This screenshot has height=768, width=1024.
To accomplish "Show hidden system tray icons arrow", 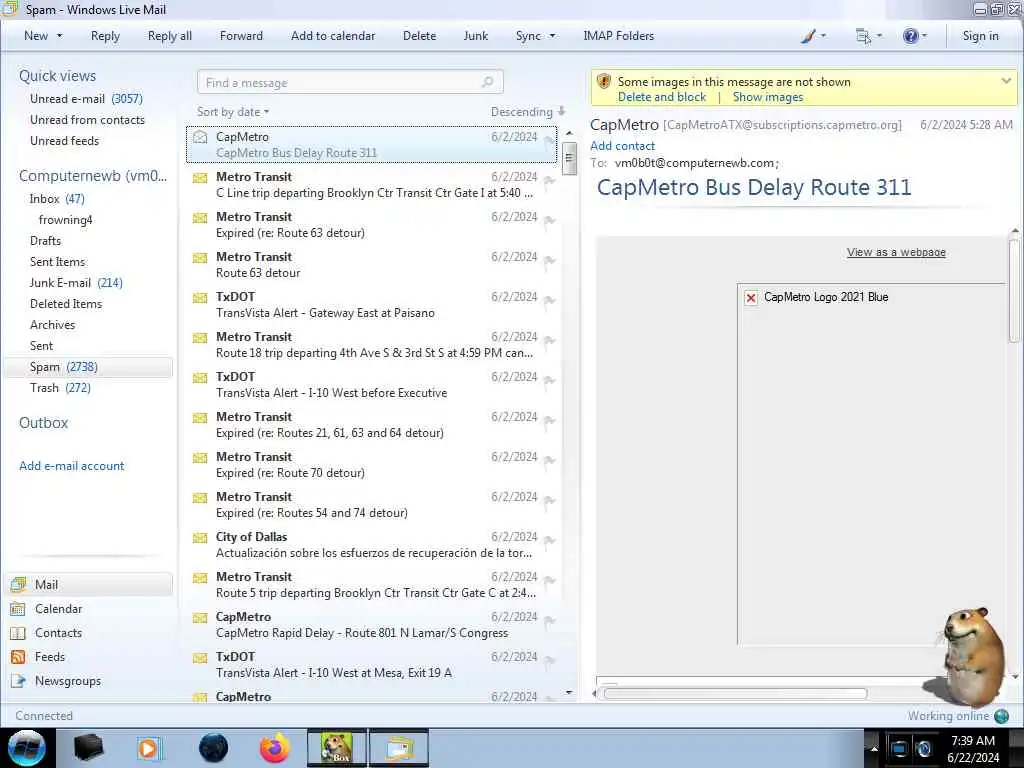I will pos(874,748).
